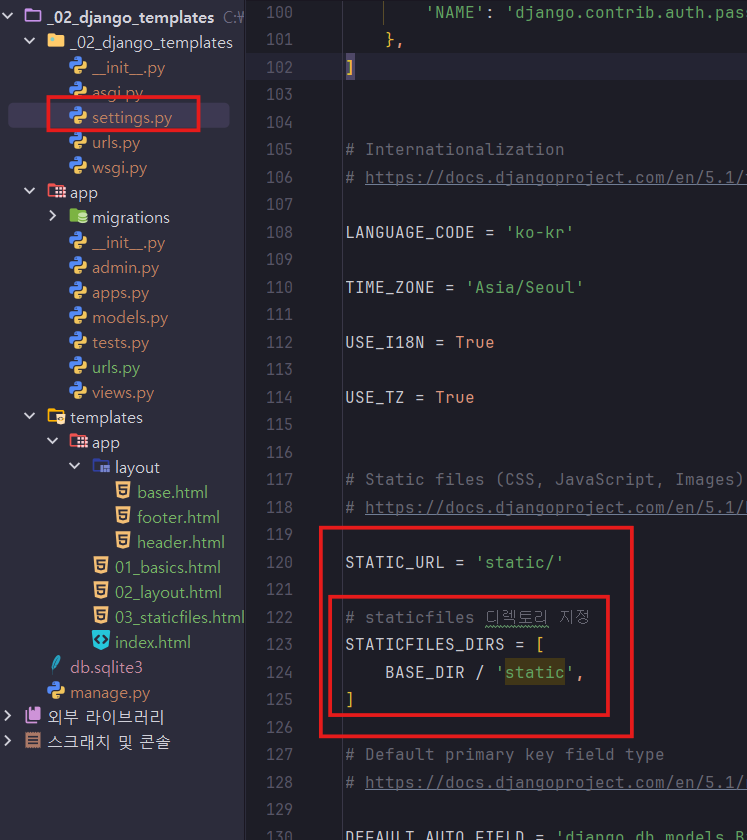Open views.py in the app package
Image resolution: width=747 pixels, height=840 pixels.
click(x=123, y=393)
